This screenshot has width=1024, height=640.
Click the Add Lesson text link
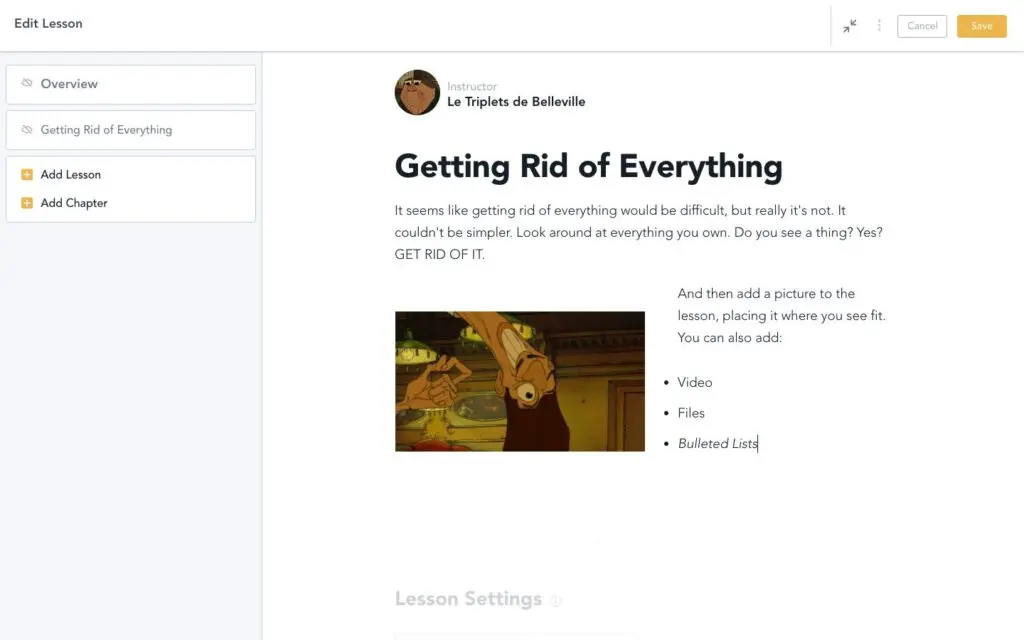click(71, 175)
